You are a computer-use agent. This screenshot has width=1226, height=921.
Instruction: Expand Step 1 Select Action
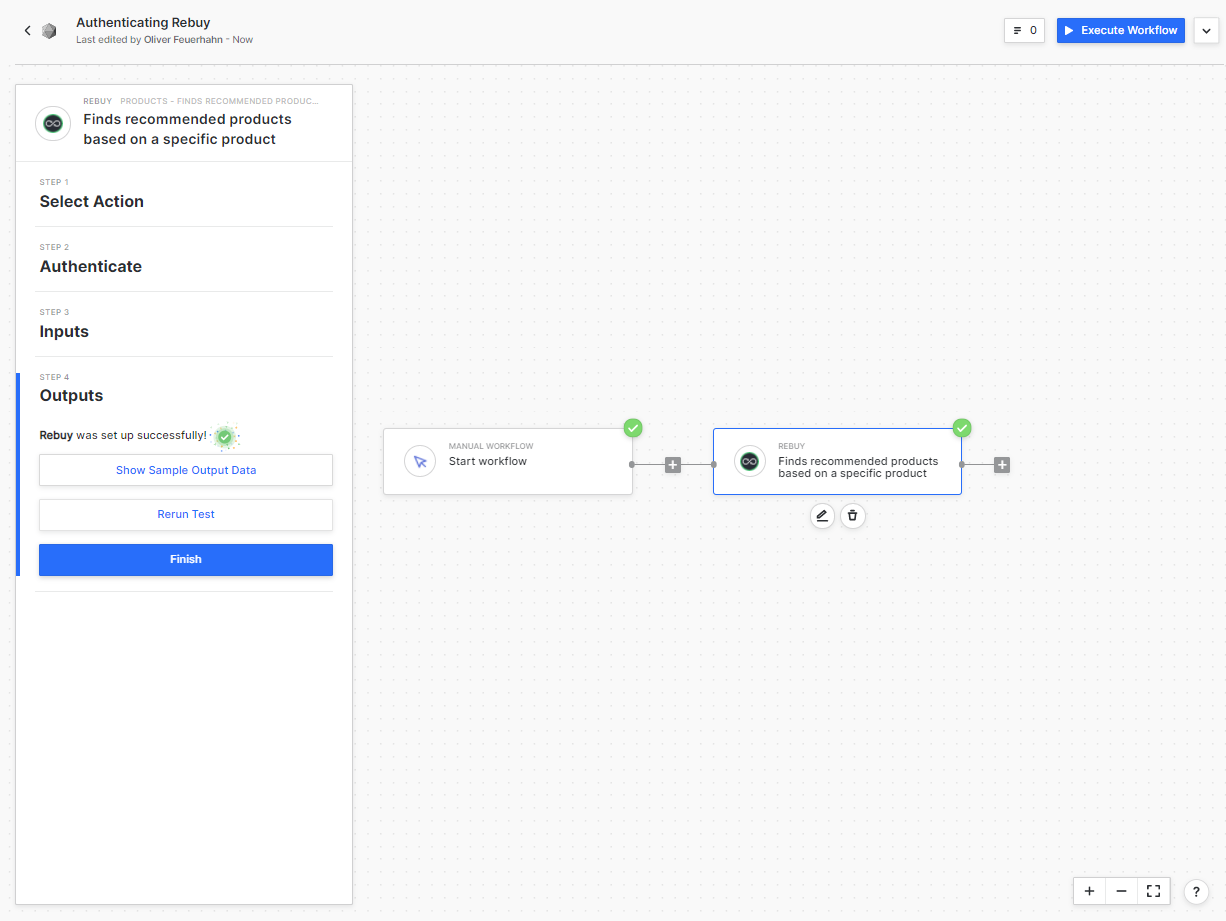pyautogui.click(x=185, y=194)
